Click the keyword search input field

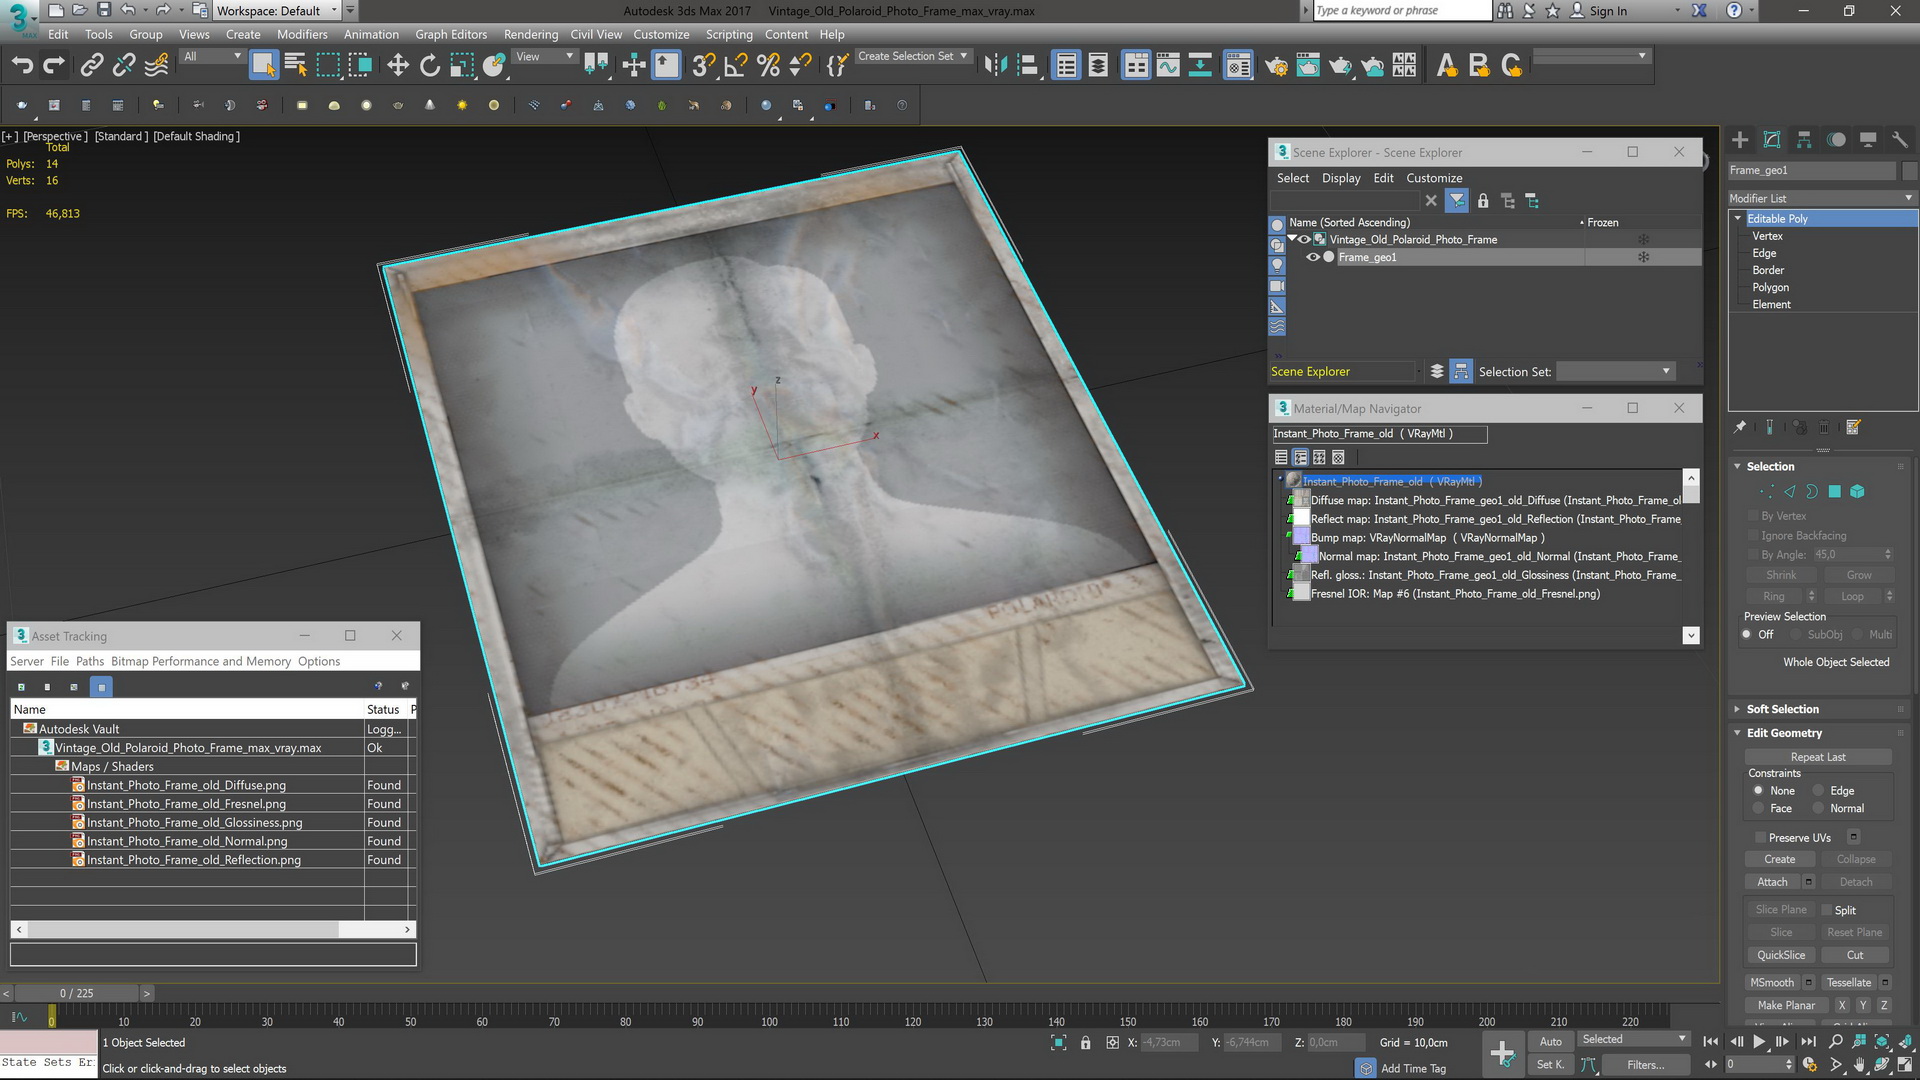pyautogui.click(x=1401, y=11)
